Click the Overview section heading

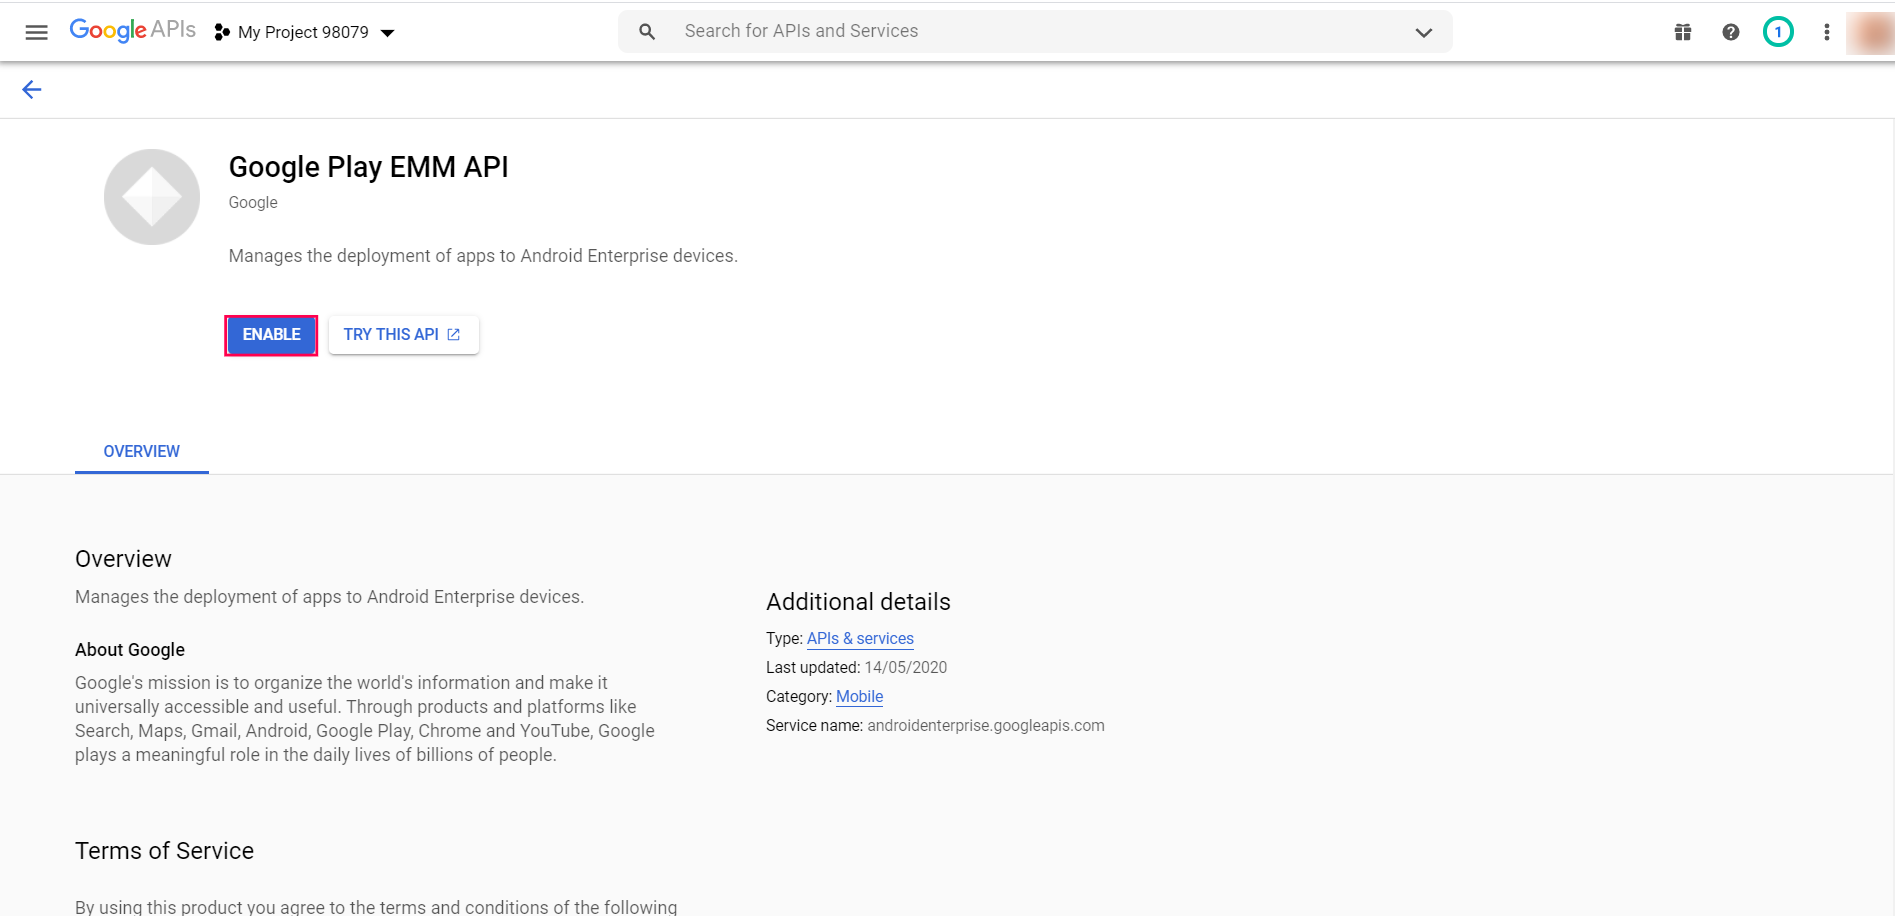tap(123, 559)
